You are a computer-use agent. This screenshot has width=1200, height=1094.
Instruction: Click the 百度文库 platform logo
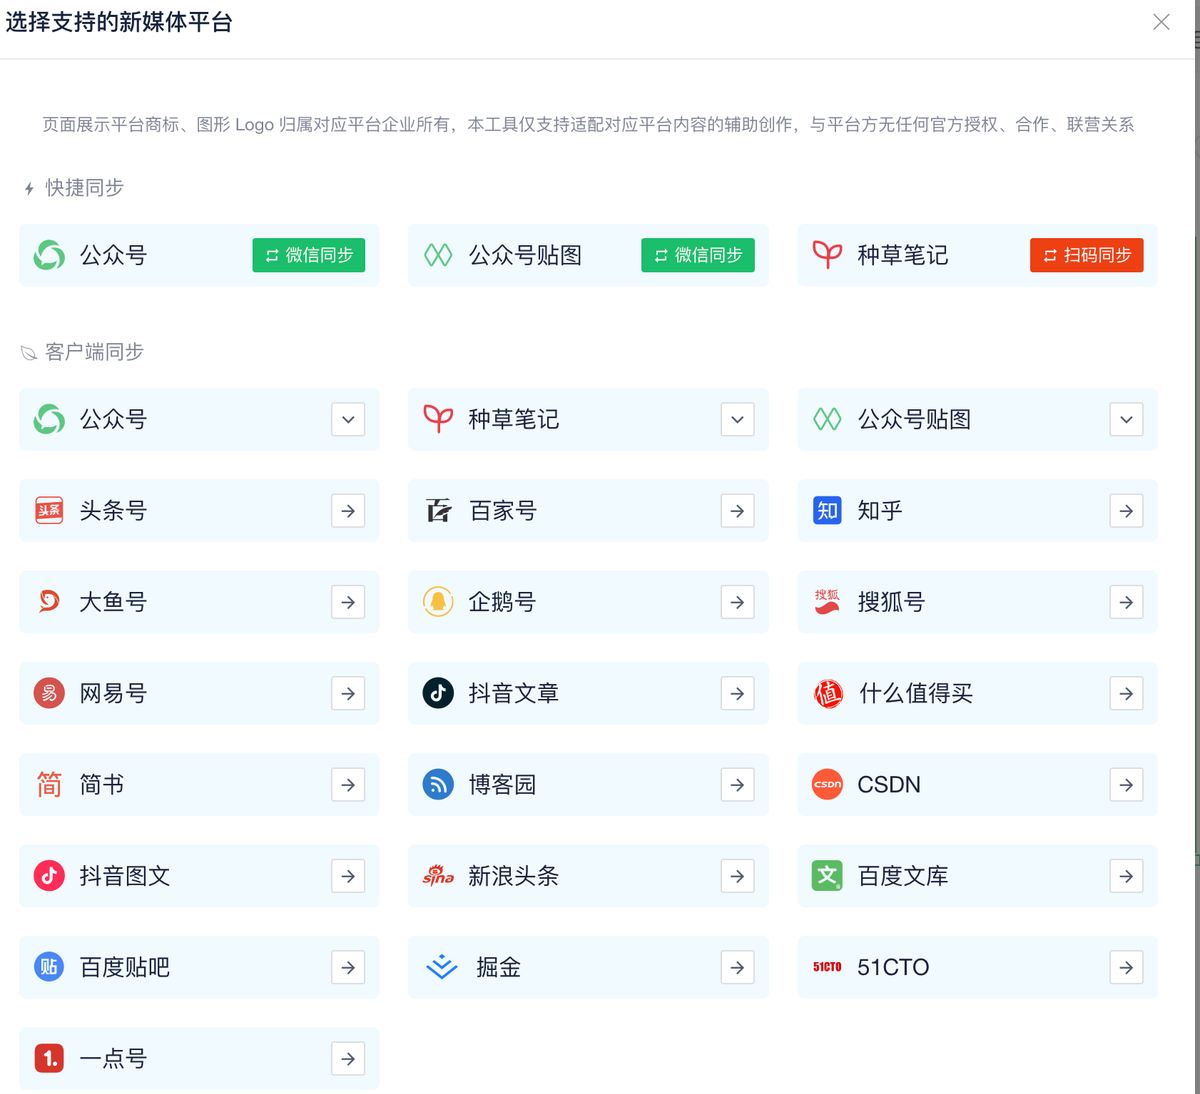(x=827, y=876)
